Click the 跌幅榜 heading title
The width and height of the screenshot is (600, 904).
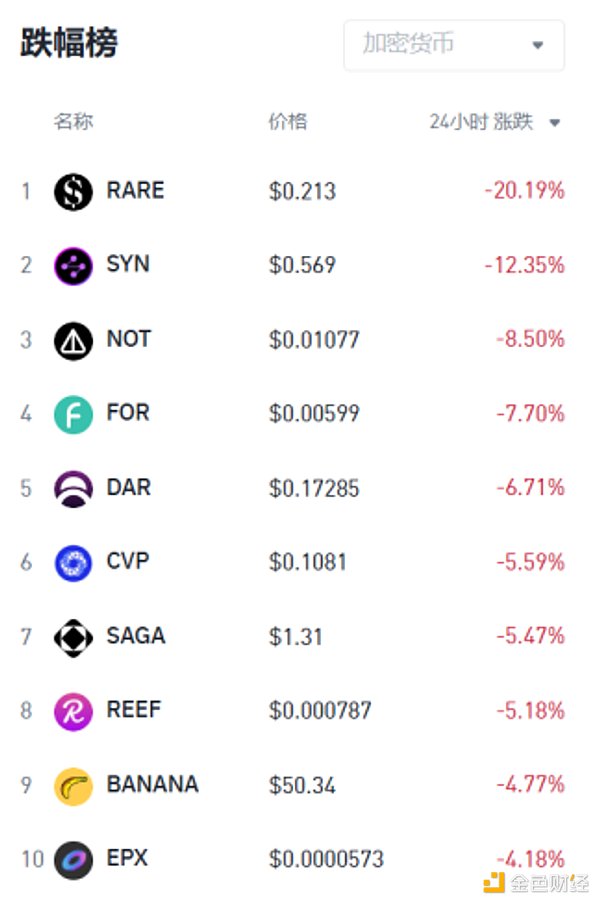69,43
